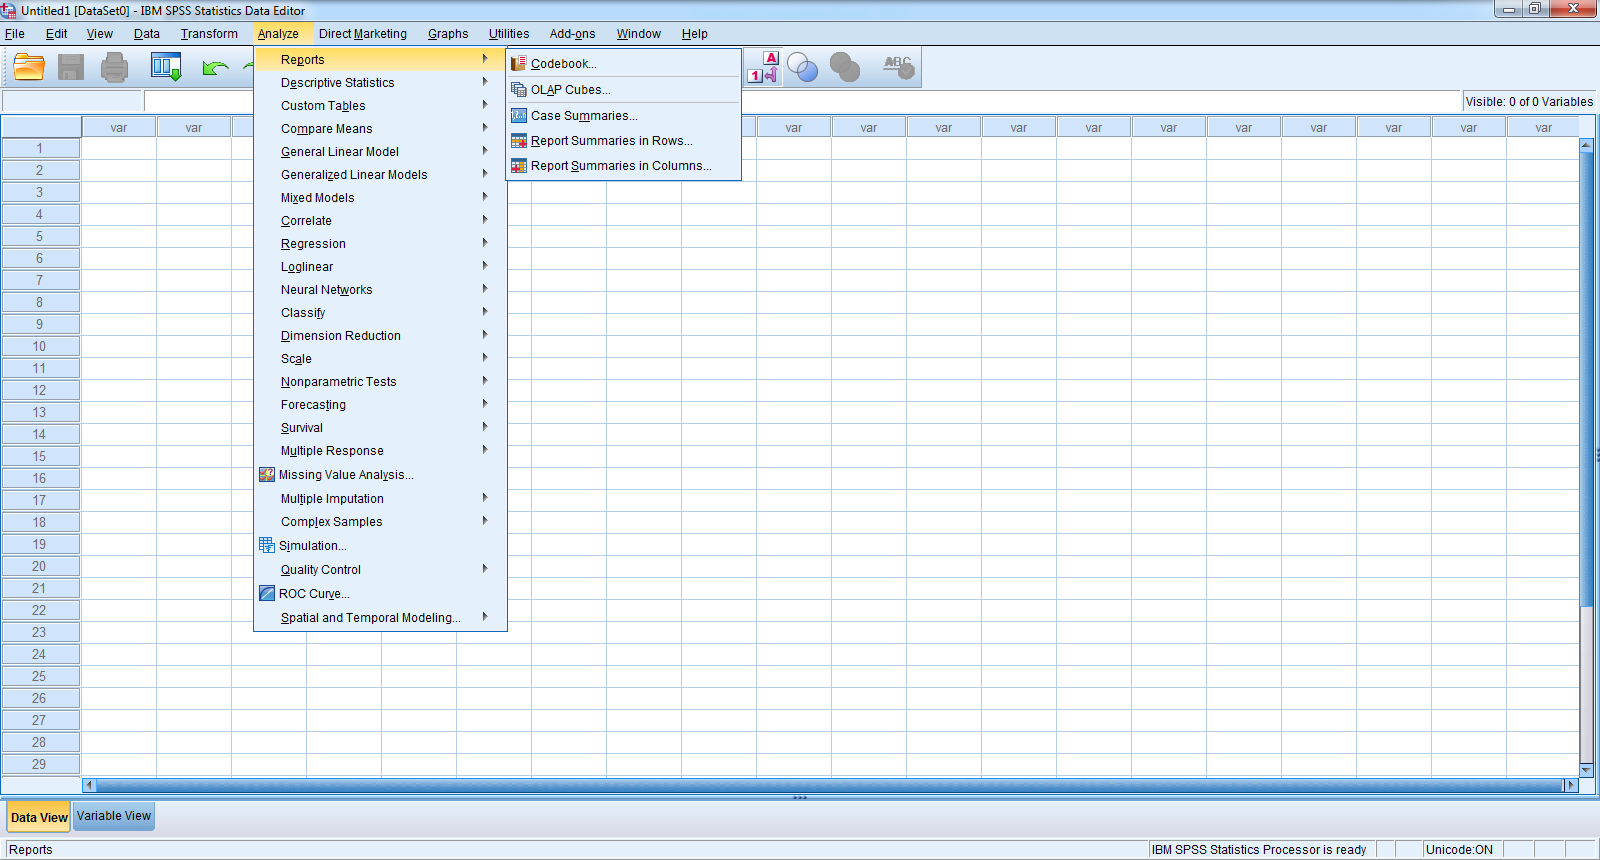
Task: Open the Direct Marketing menu
Action: 363,34
